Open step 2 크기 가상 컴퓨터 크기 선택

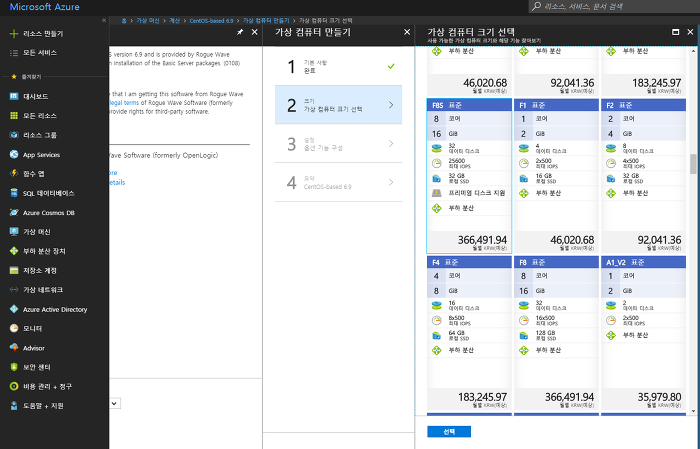[338, 105]
